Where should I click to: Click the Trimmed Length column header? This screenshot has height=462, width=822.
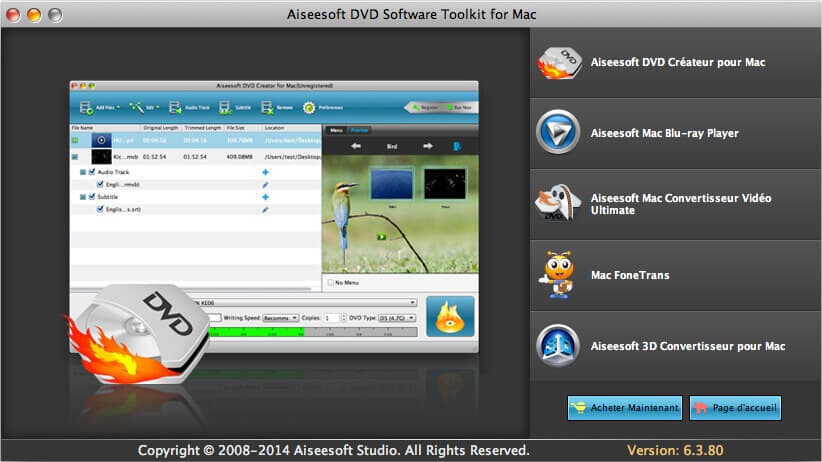tap(202, 128)
